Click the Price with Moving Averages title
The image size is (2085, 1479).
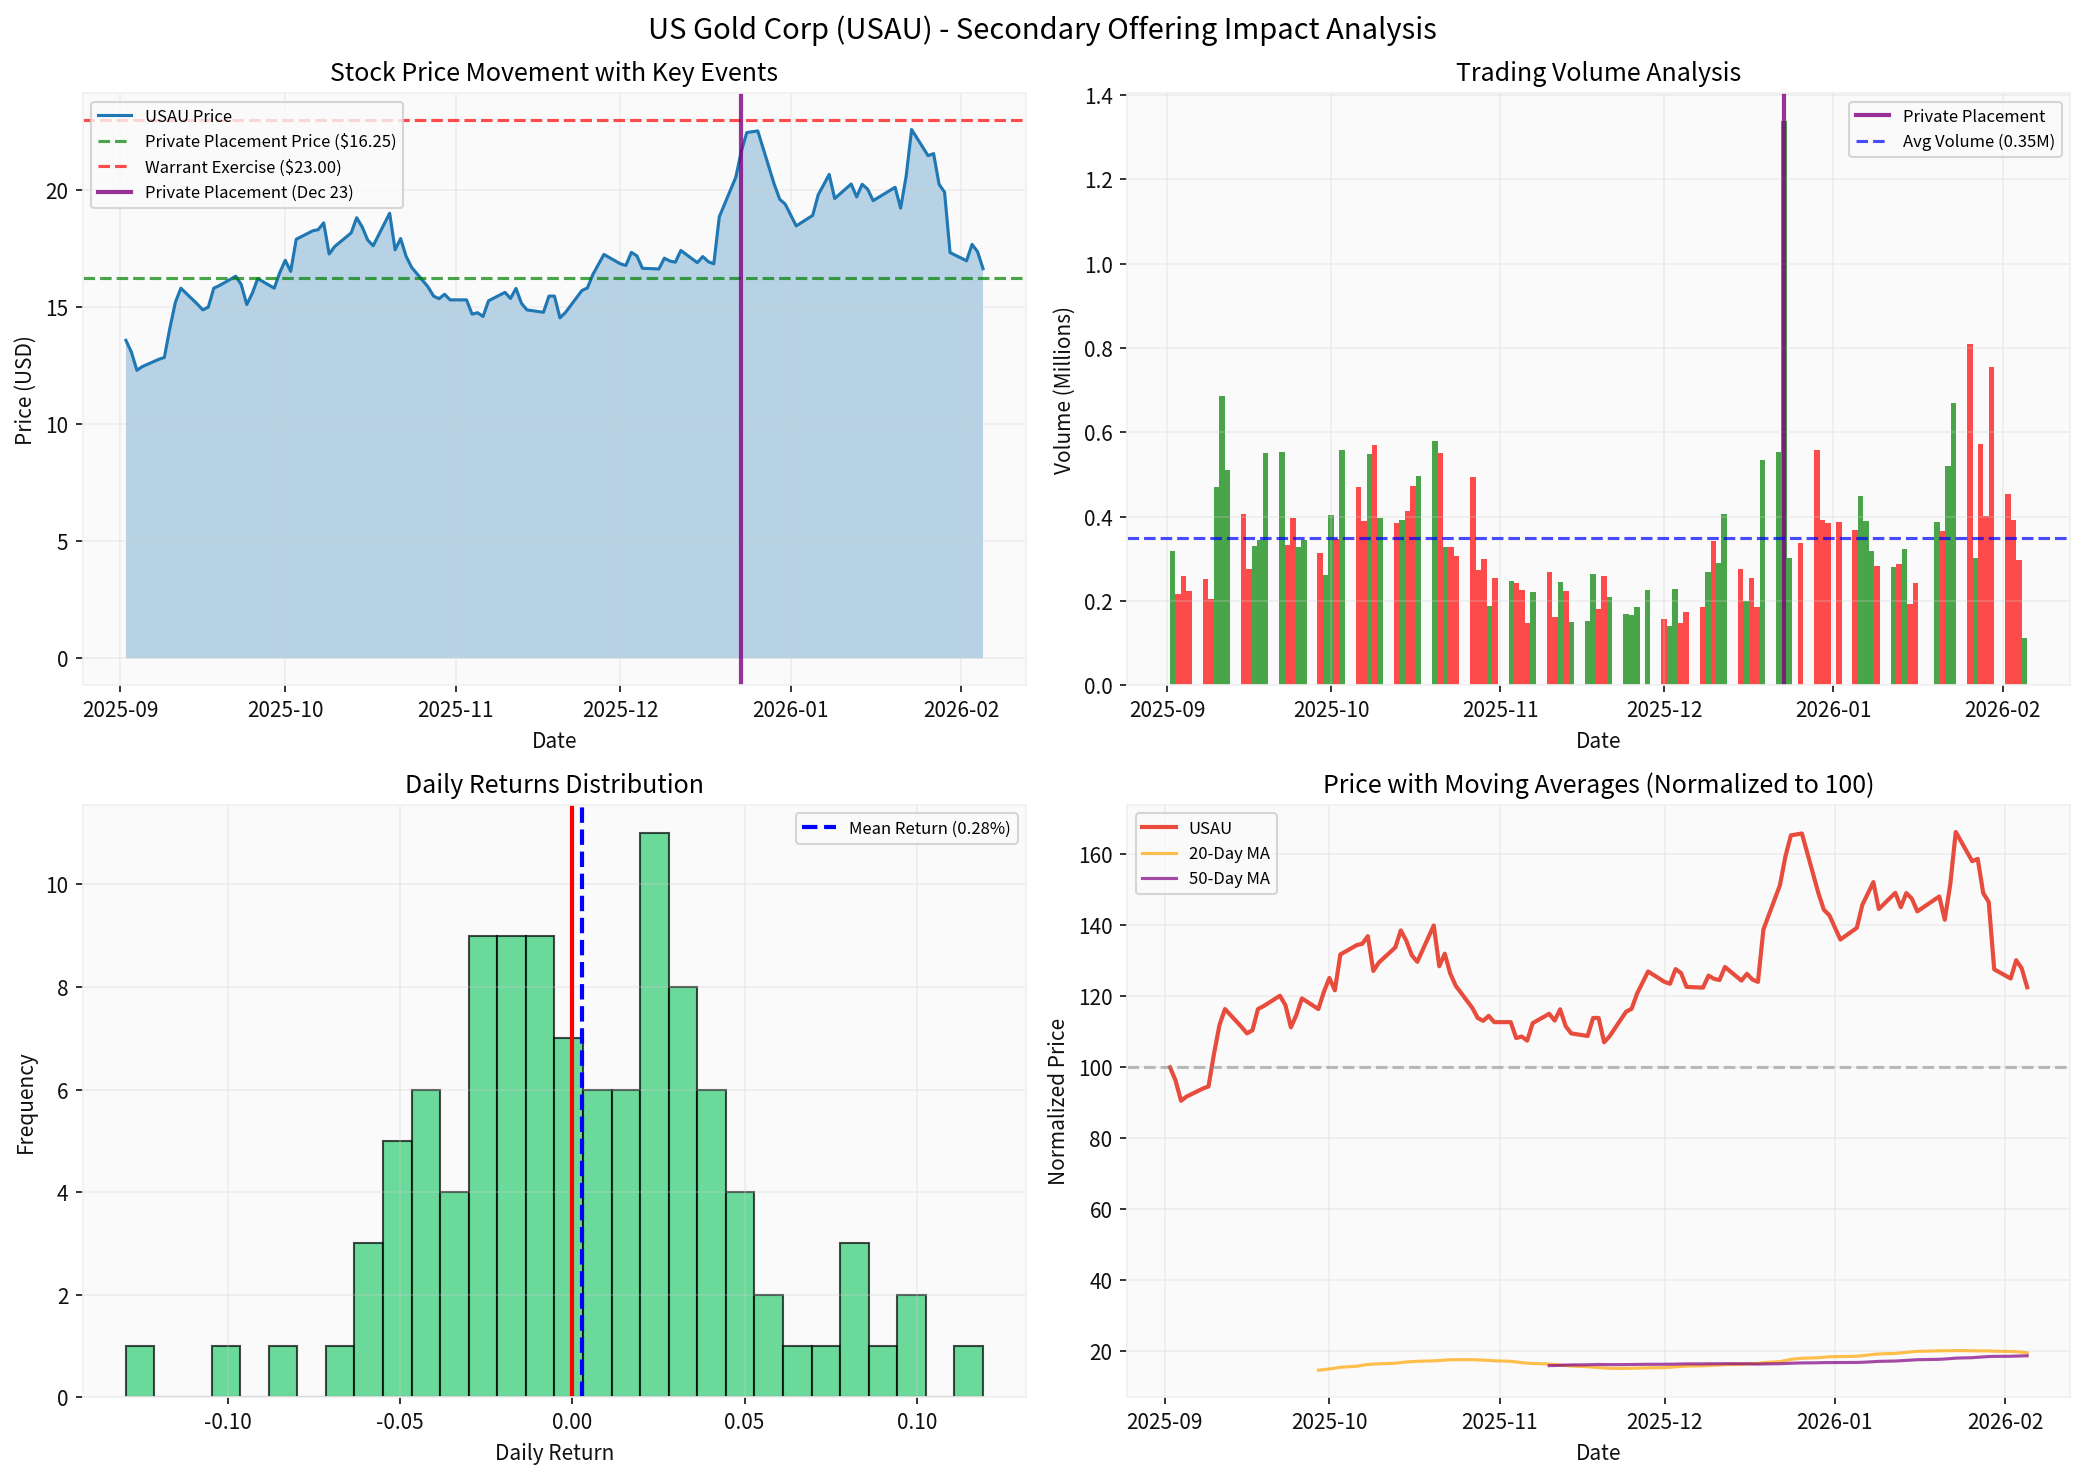1597,784
